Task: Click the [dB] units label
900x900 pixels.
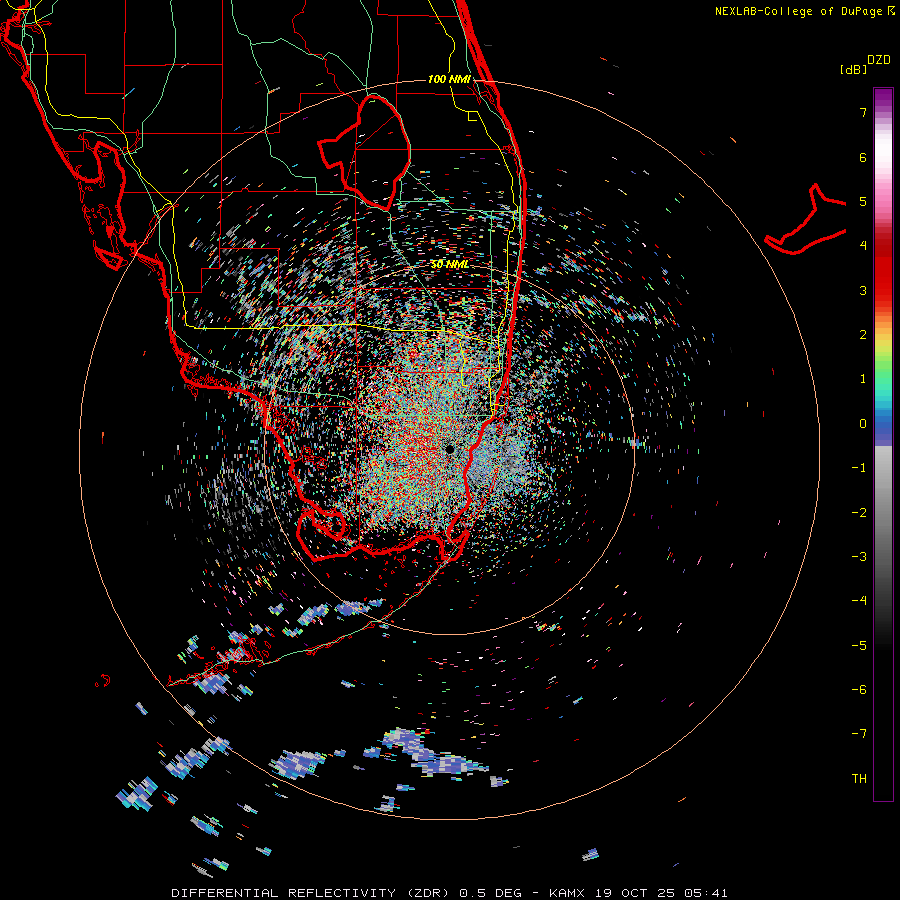Action: pyautogui.click(x=854, y=69)
